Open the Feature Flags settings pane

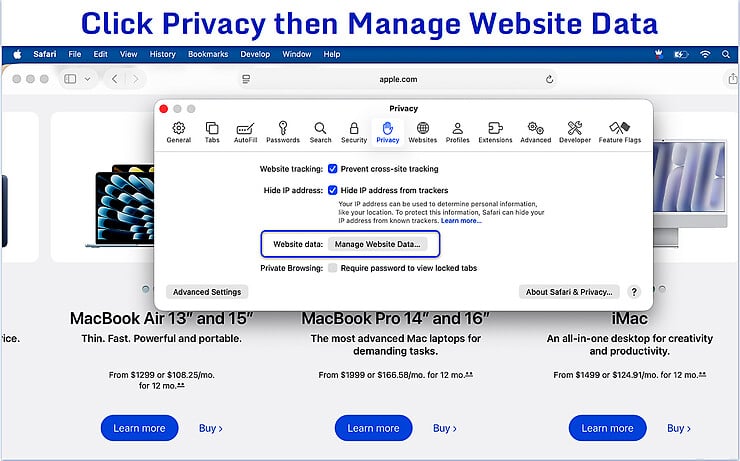pyautogui.click(x=620, y=133)
